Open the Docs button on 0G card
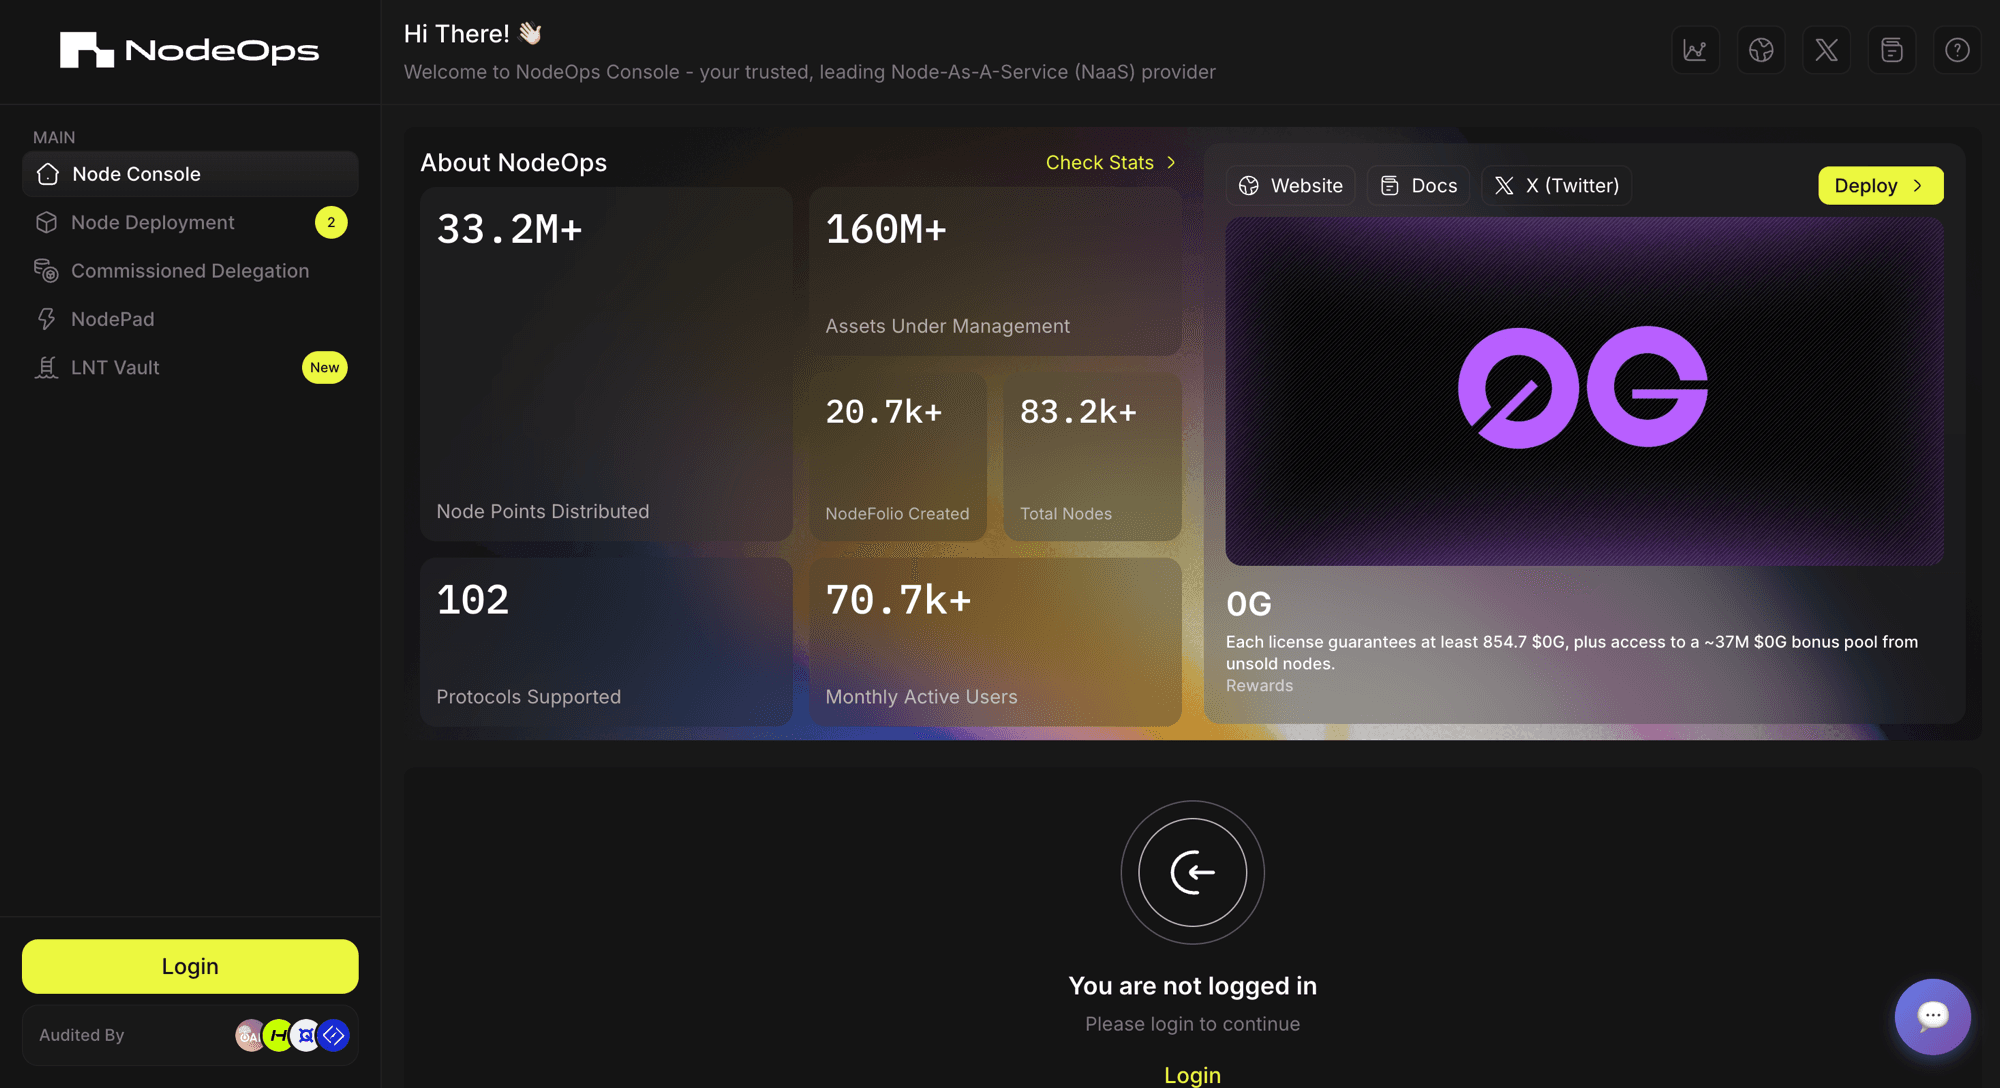Screen dimensions: 2000x1088 click(x=1418, y=186)
